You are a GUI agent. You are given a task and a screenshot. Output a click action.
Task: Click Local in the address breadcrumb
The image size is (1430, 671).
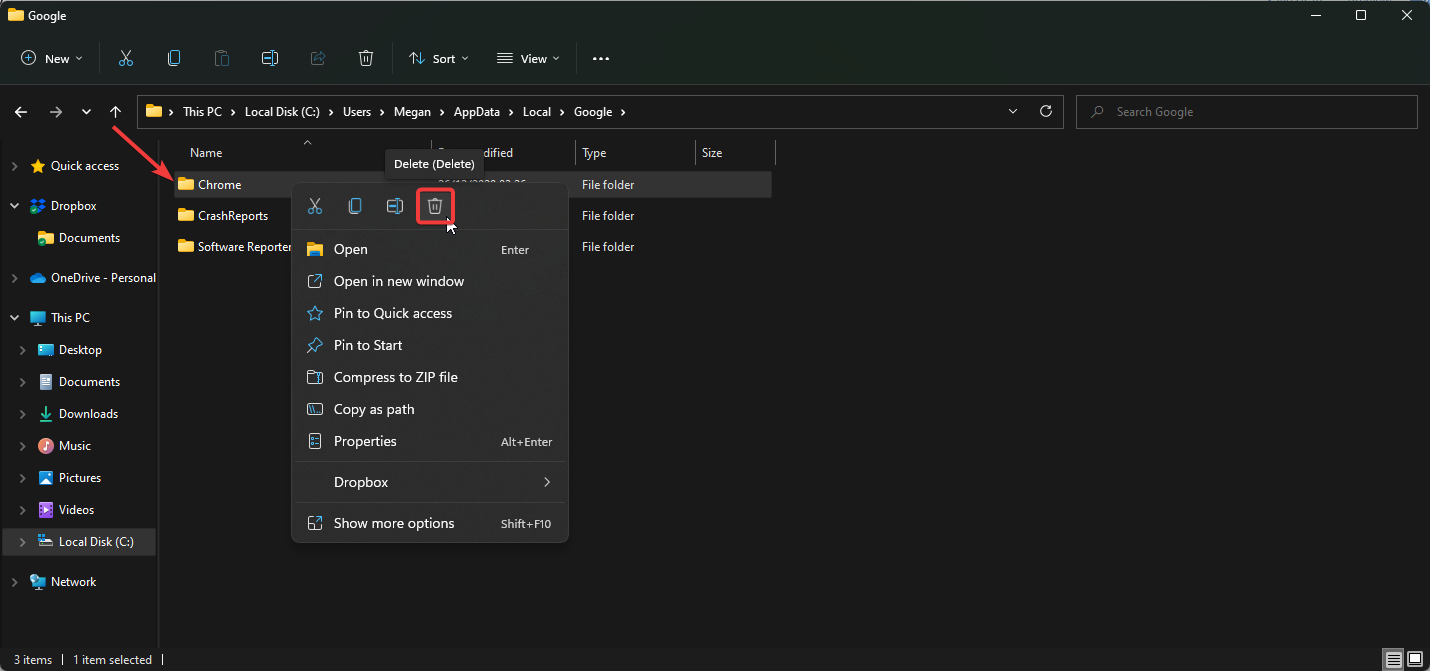537,112
